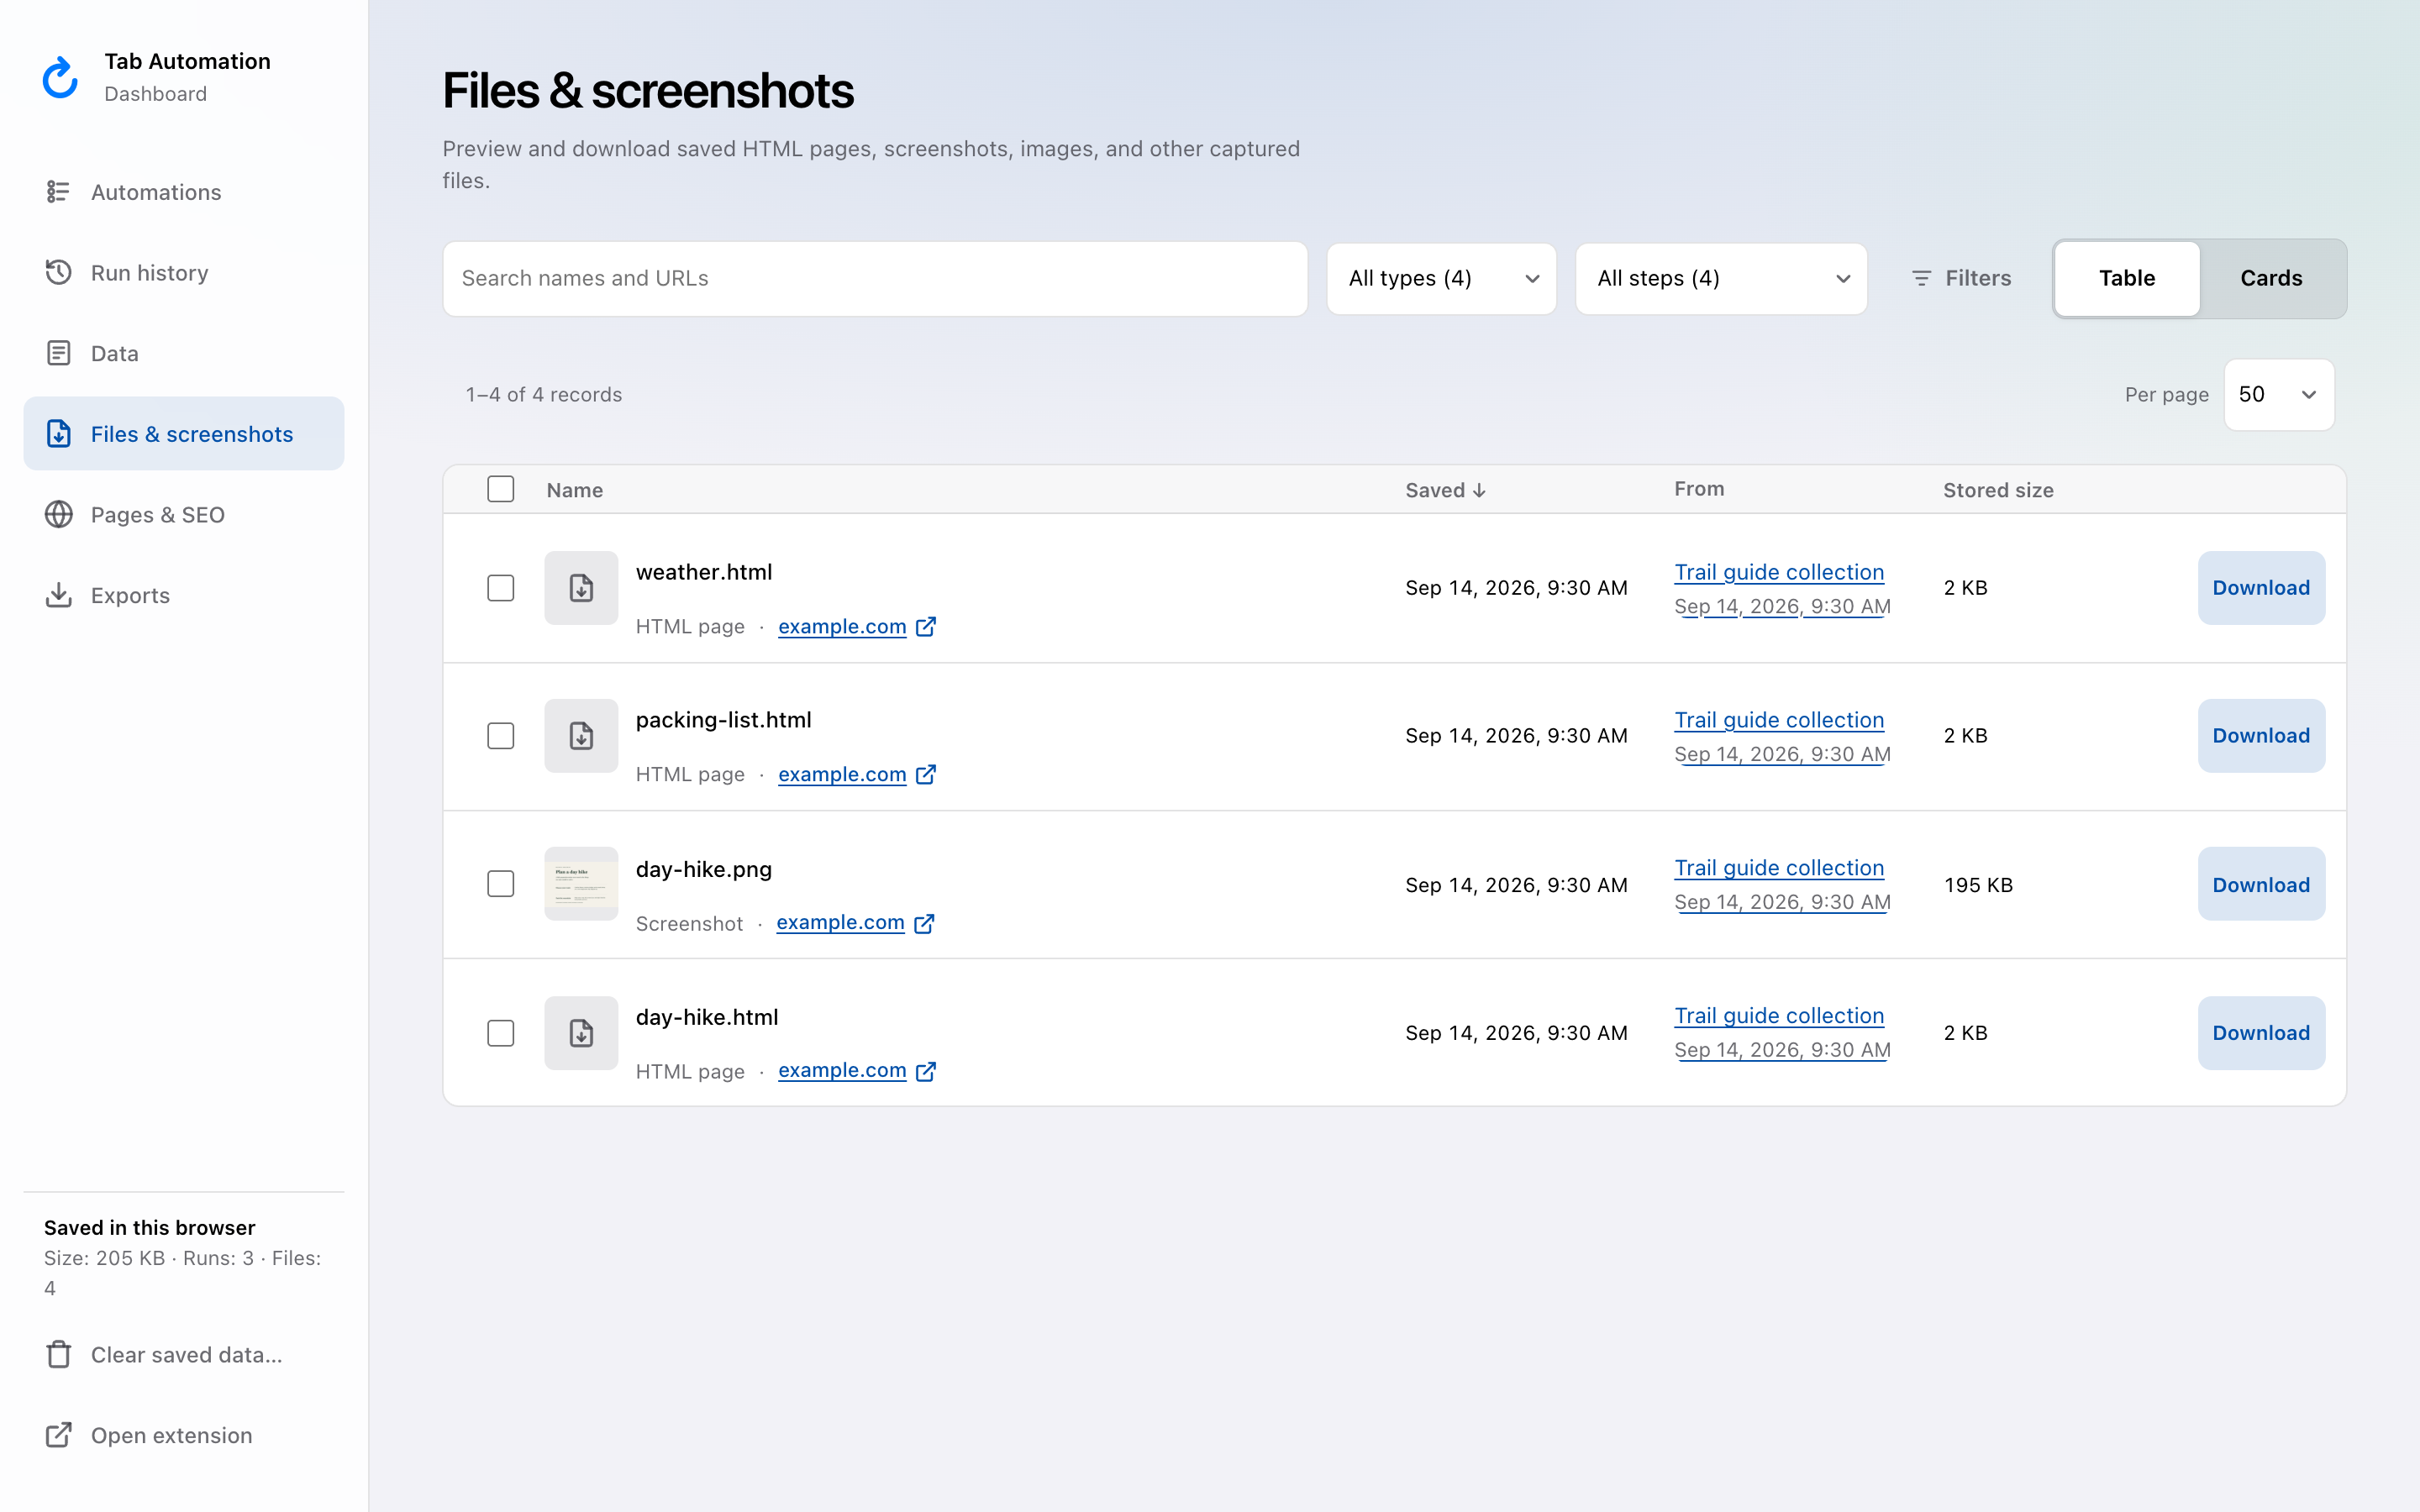Click the Filters funnel icon
Image resolution: width=2420 pixels, height=1512 pixels.
(1921, 278)
